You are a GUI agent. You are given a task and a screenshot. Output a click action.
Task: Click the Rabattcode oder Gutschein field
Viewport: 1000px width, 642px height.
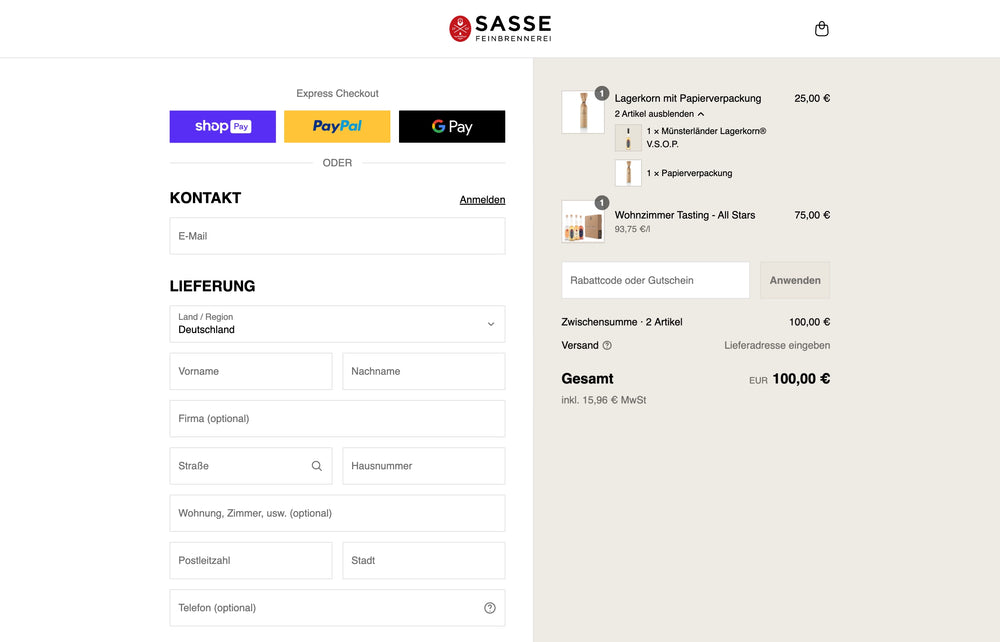(655, 280)
